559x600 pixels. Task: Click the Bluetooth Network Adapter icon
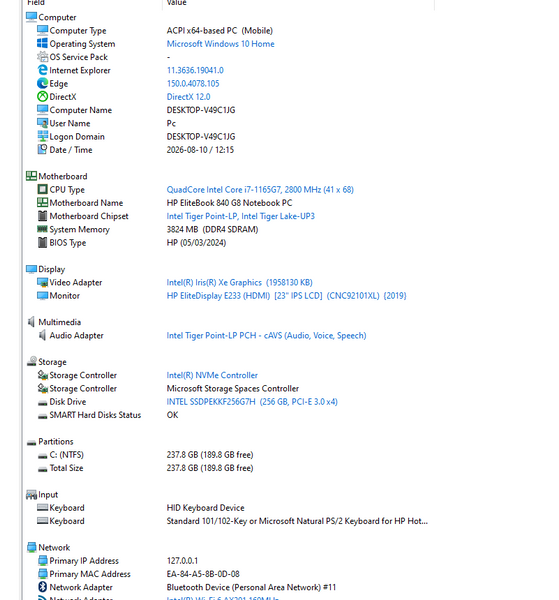pos(42,587)
